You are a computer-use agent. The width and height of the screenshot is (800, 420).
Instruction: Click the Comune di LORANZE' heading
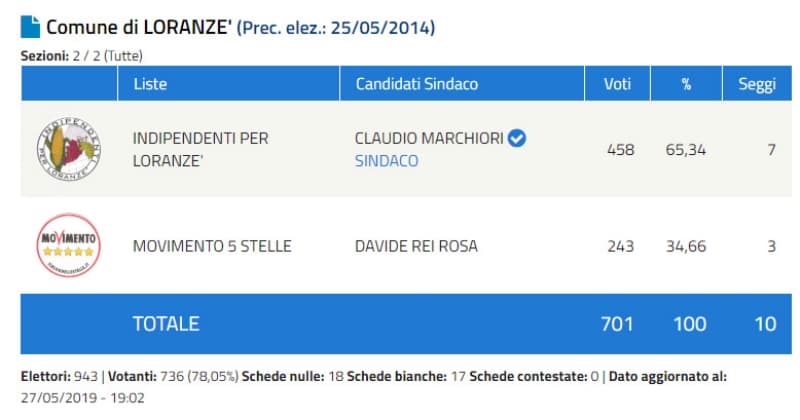pyautogui.click(x=139, y=27)
